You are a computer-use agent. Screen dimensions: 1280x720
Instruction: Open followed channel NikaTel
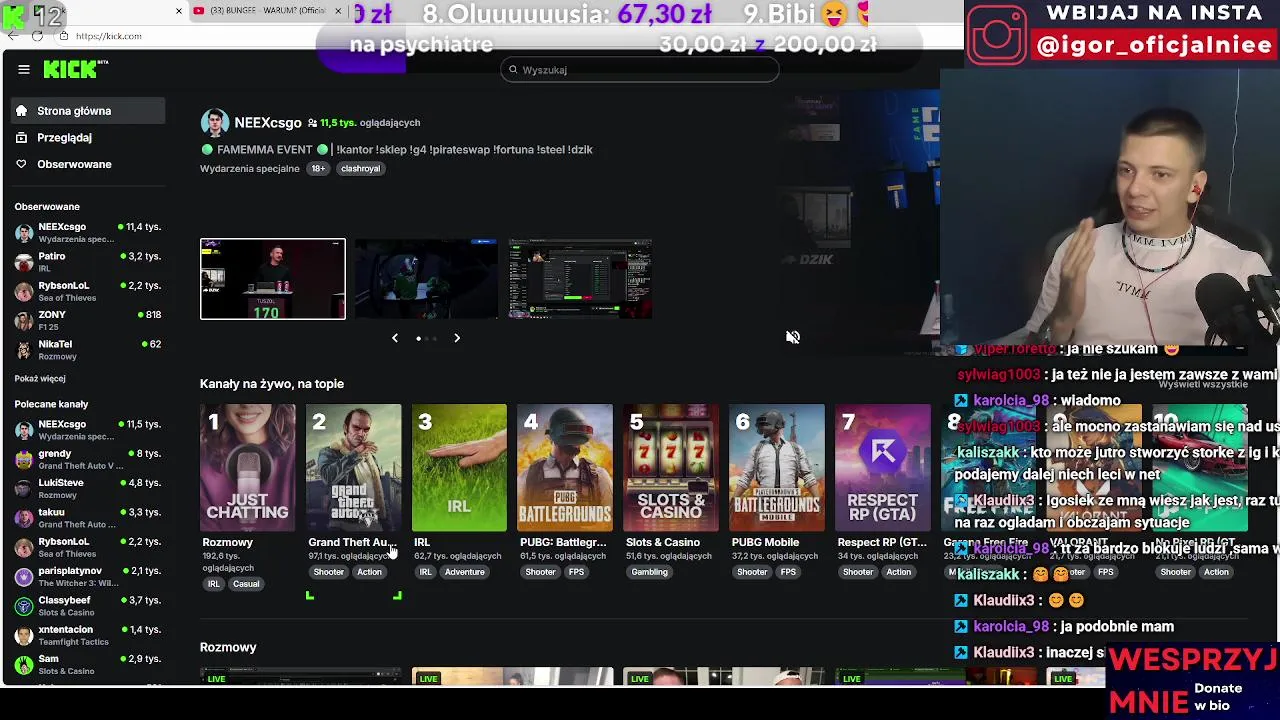[x=88, y=349]
